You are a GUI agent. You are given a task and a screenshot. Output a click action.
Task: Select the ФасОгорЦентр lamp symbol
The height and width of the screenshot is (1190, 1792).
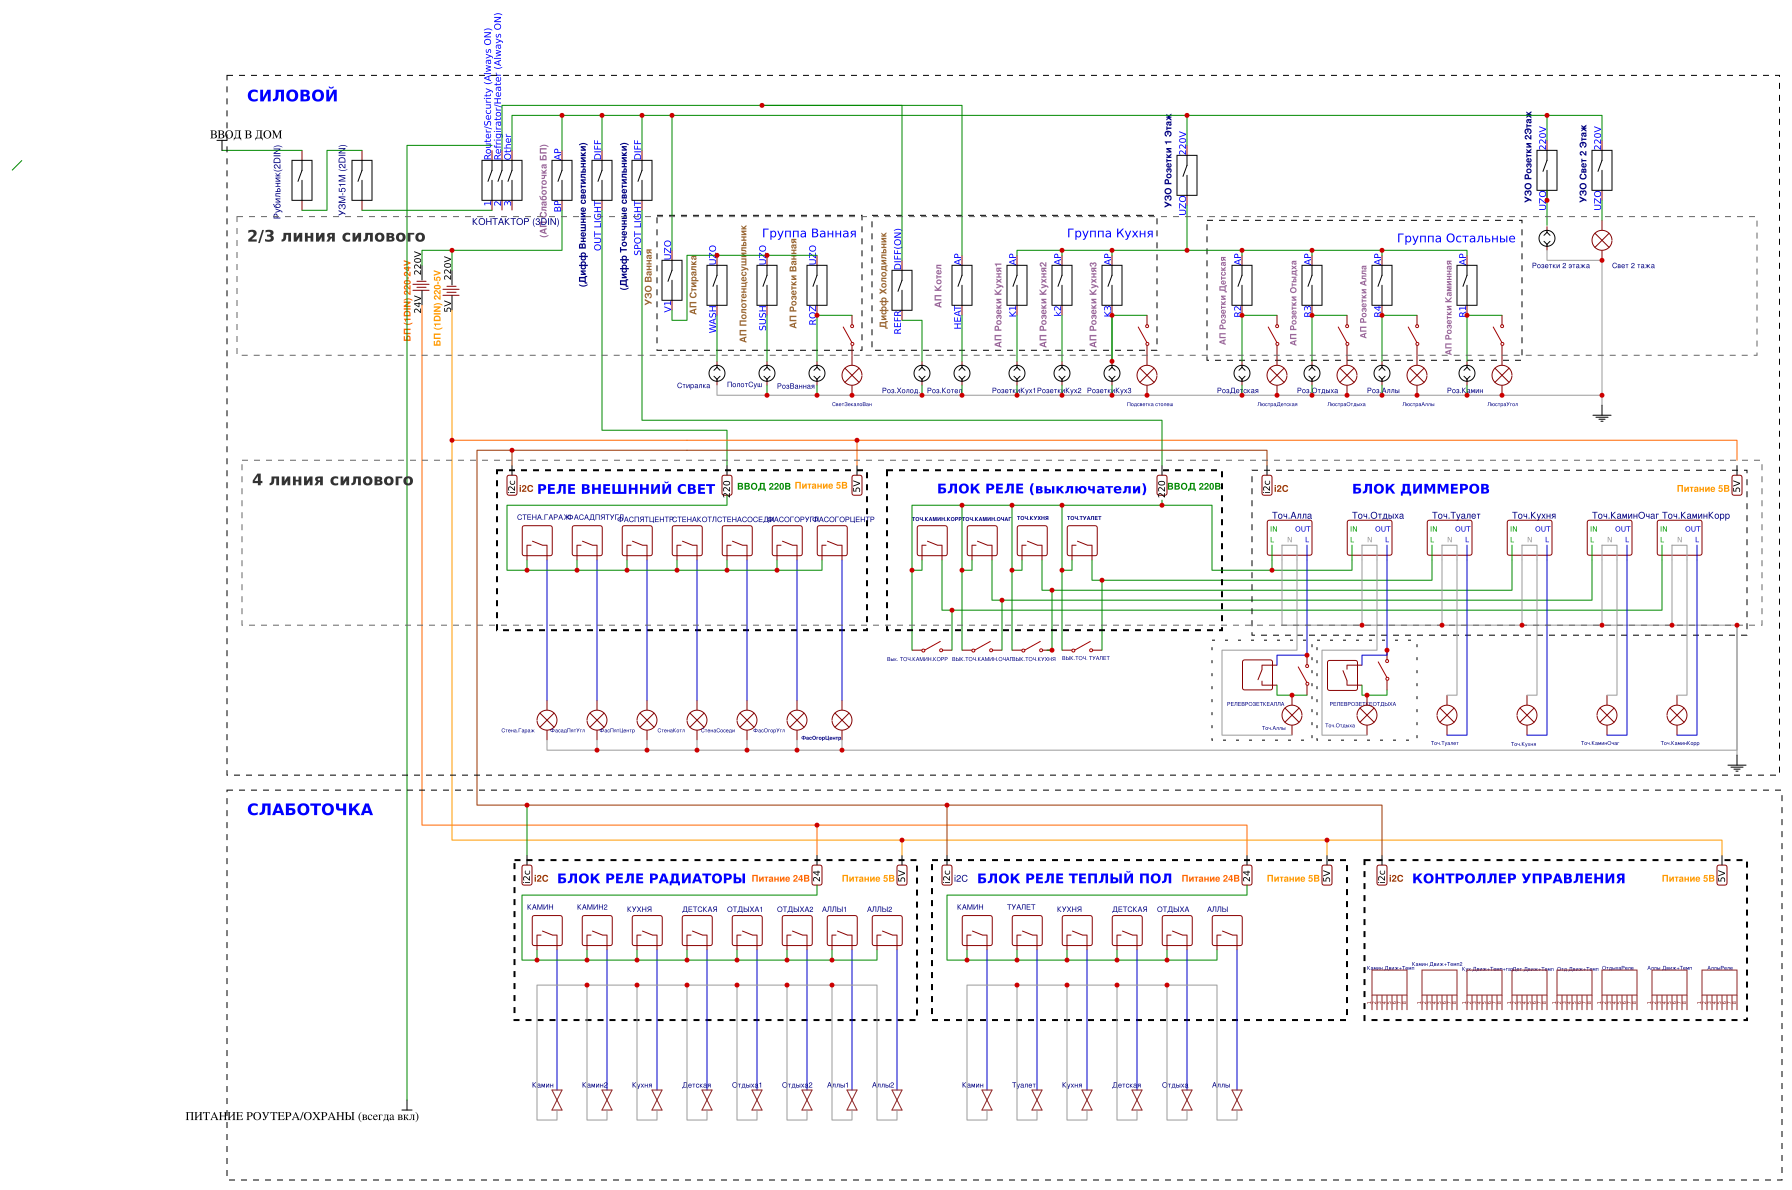[x=841, y=718]
